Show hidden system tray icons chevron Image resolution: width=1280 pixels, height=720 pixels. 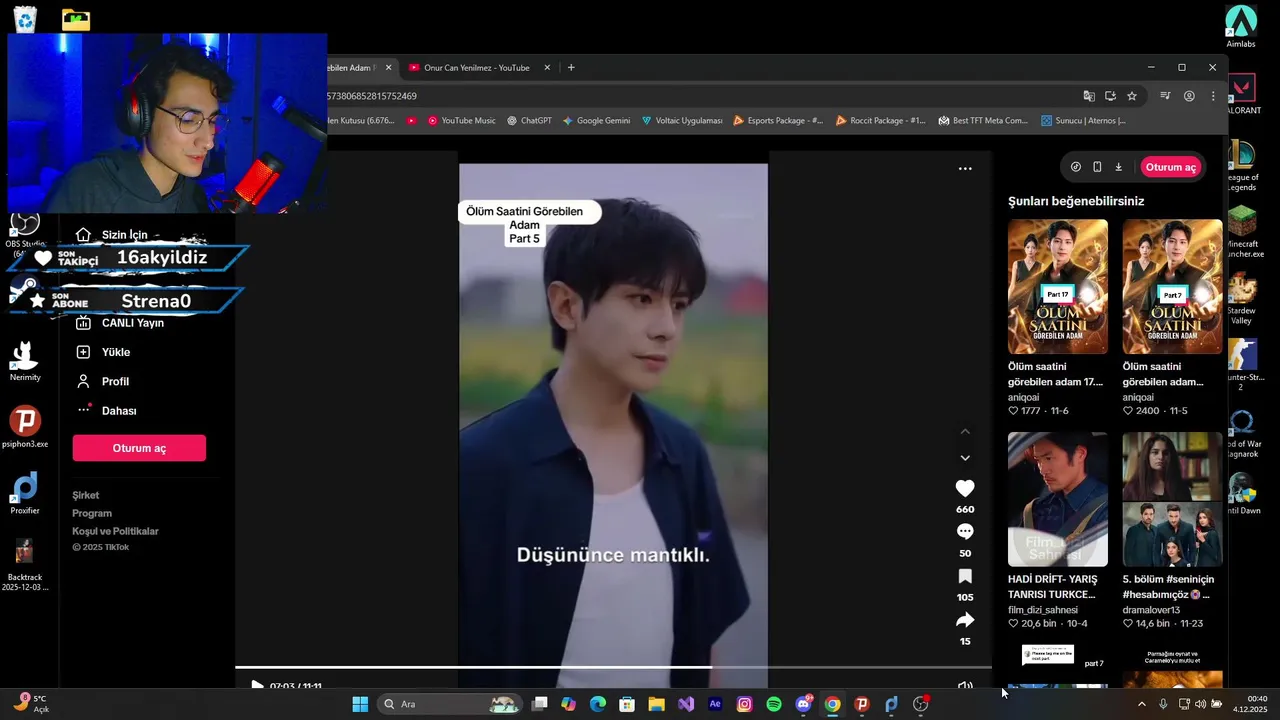(1142, 704)
